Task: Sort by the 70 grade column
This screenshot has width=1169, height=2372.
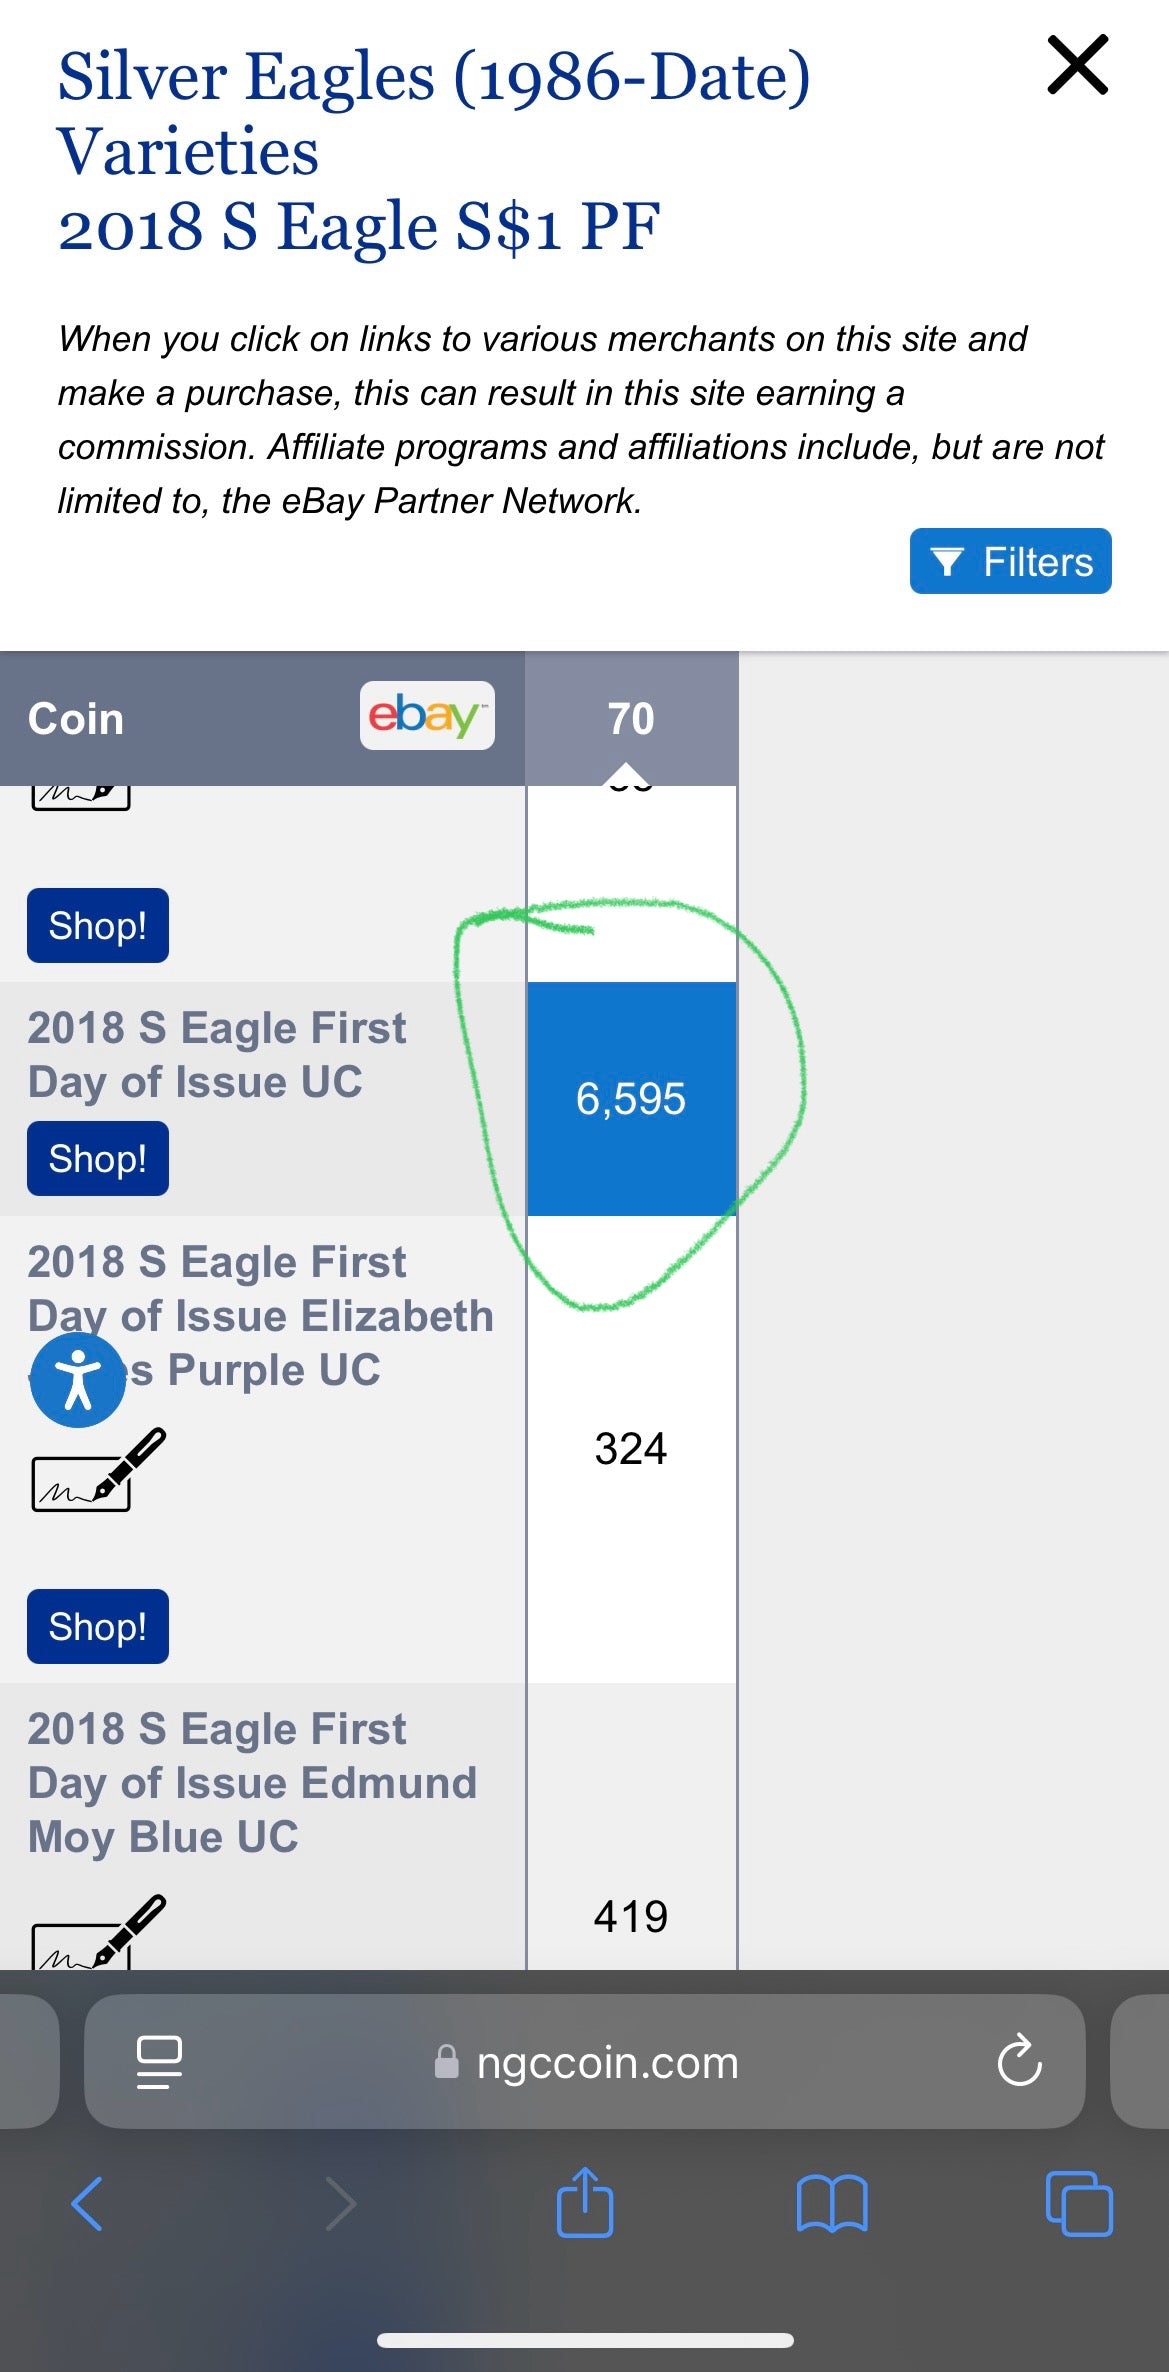Action: pos(631,718)
